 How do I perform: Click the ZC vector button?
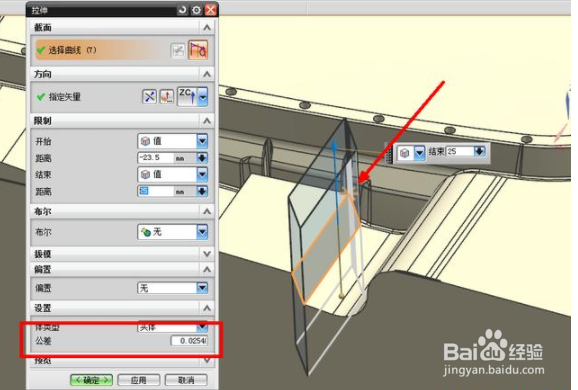tap(188, 96)
